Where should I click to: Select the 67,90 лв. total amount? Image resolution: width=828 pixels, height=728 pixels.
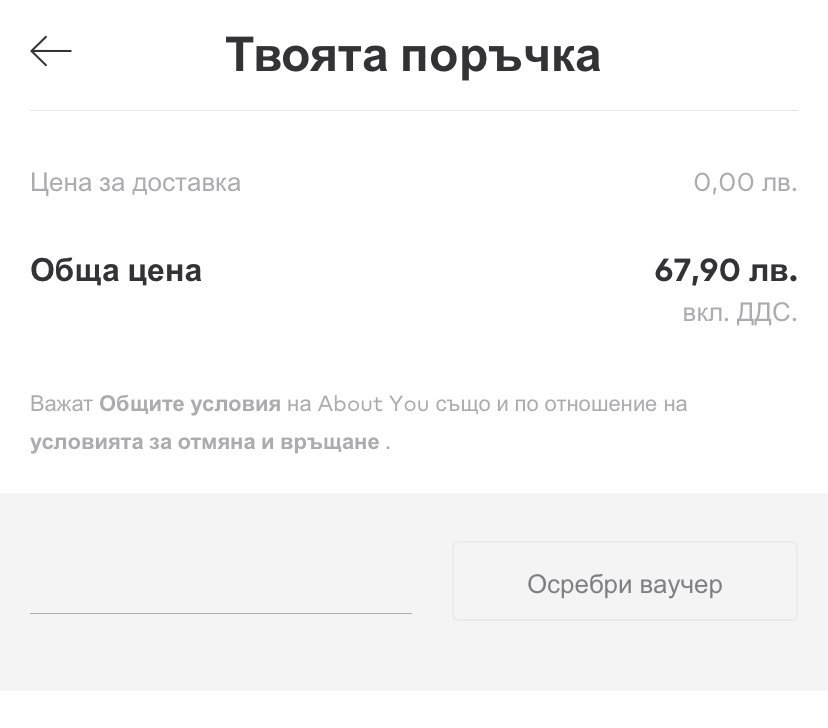(725, 270)
